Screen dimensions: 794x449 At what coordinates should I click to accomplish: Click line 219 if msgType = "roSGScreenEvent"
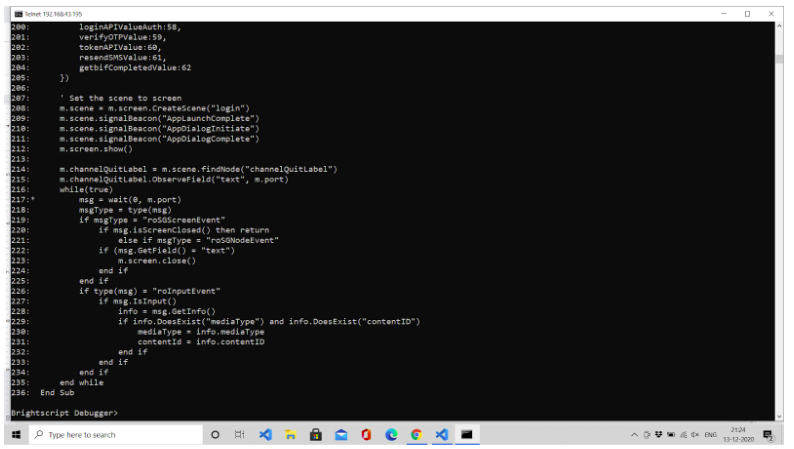152,220
